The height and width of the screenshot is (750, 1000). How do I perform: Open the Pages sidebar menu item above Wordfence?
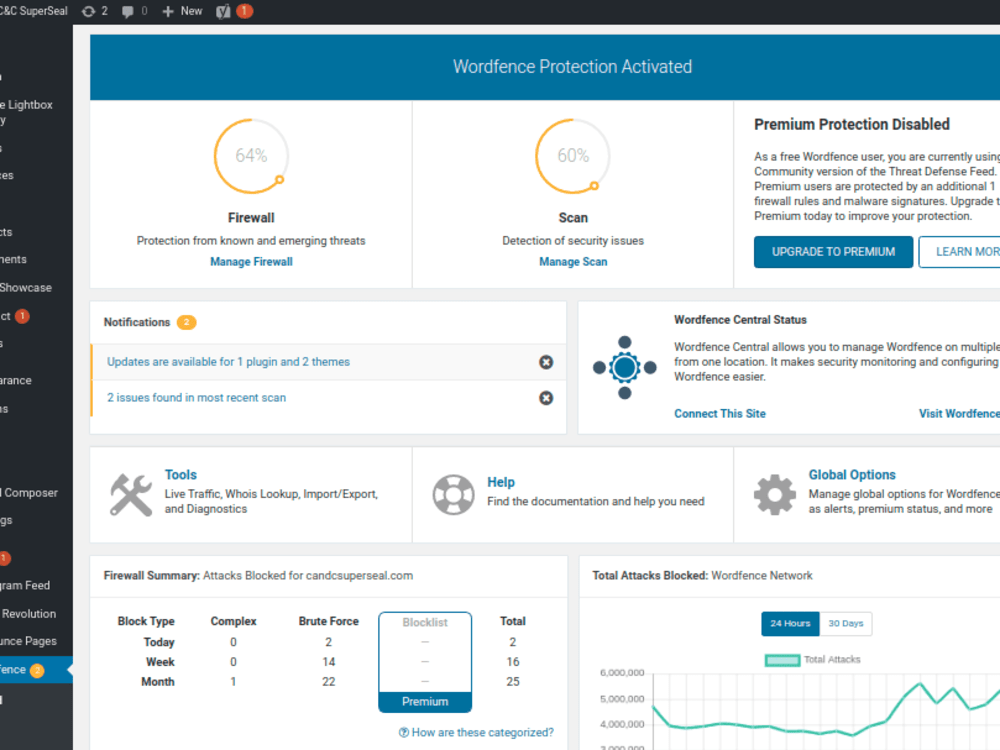click(x=28, y=641)
